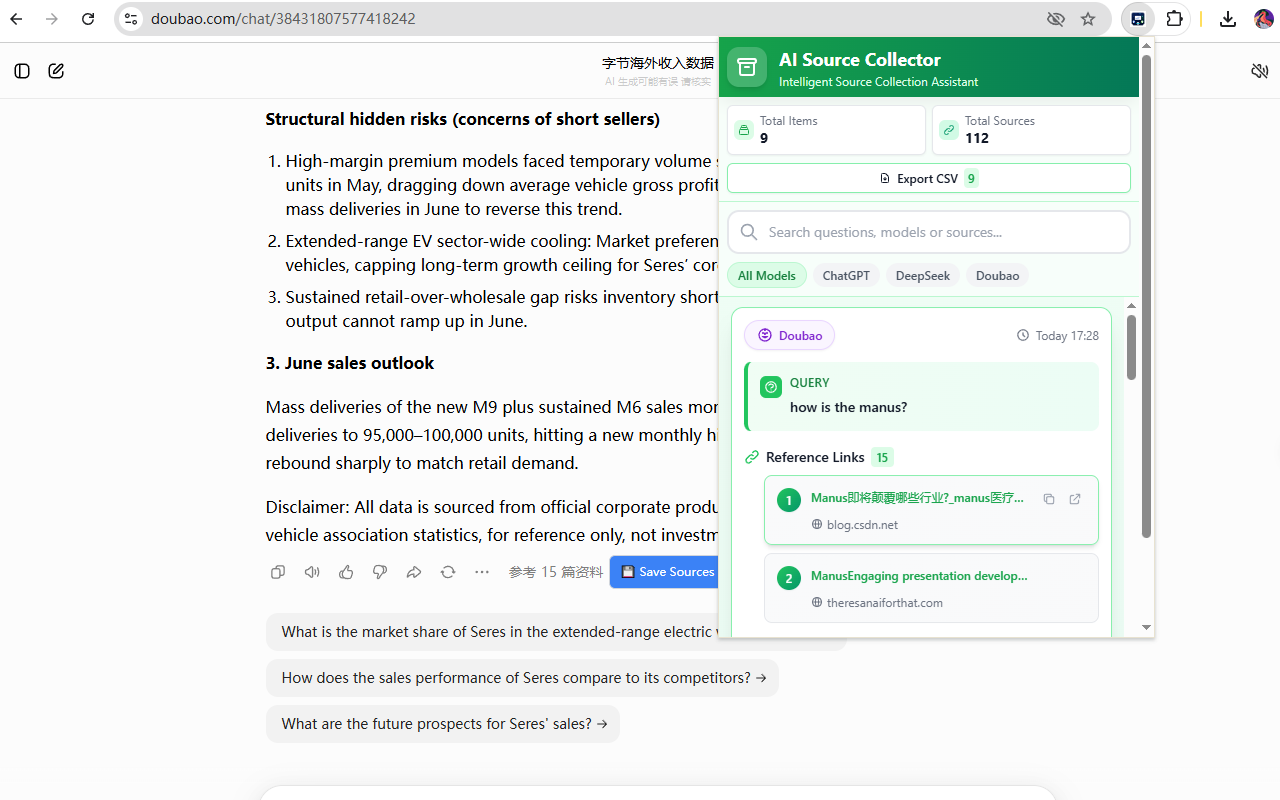Bookmark this page with the star icon
The height and width of the screenshot is (800, 1280).
click(x=1088, y=19)
